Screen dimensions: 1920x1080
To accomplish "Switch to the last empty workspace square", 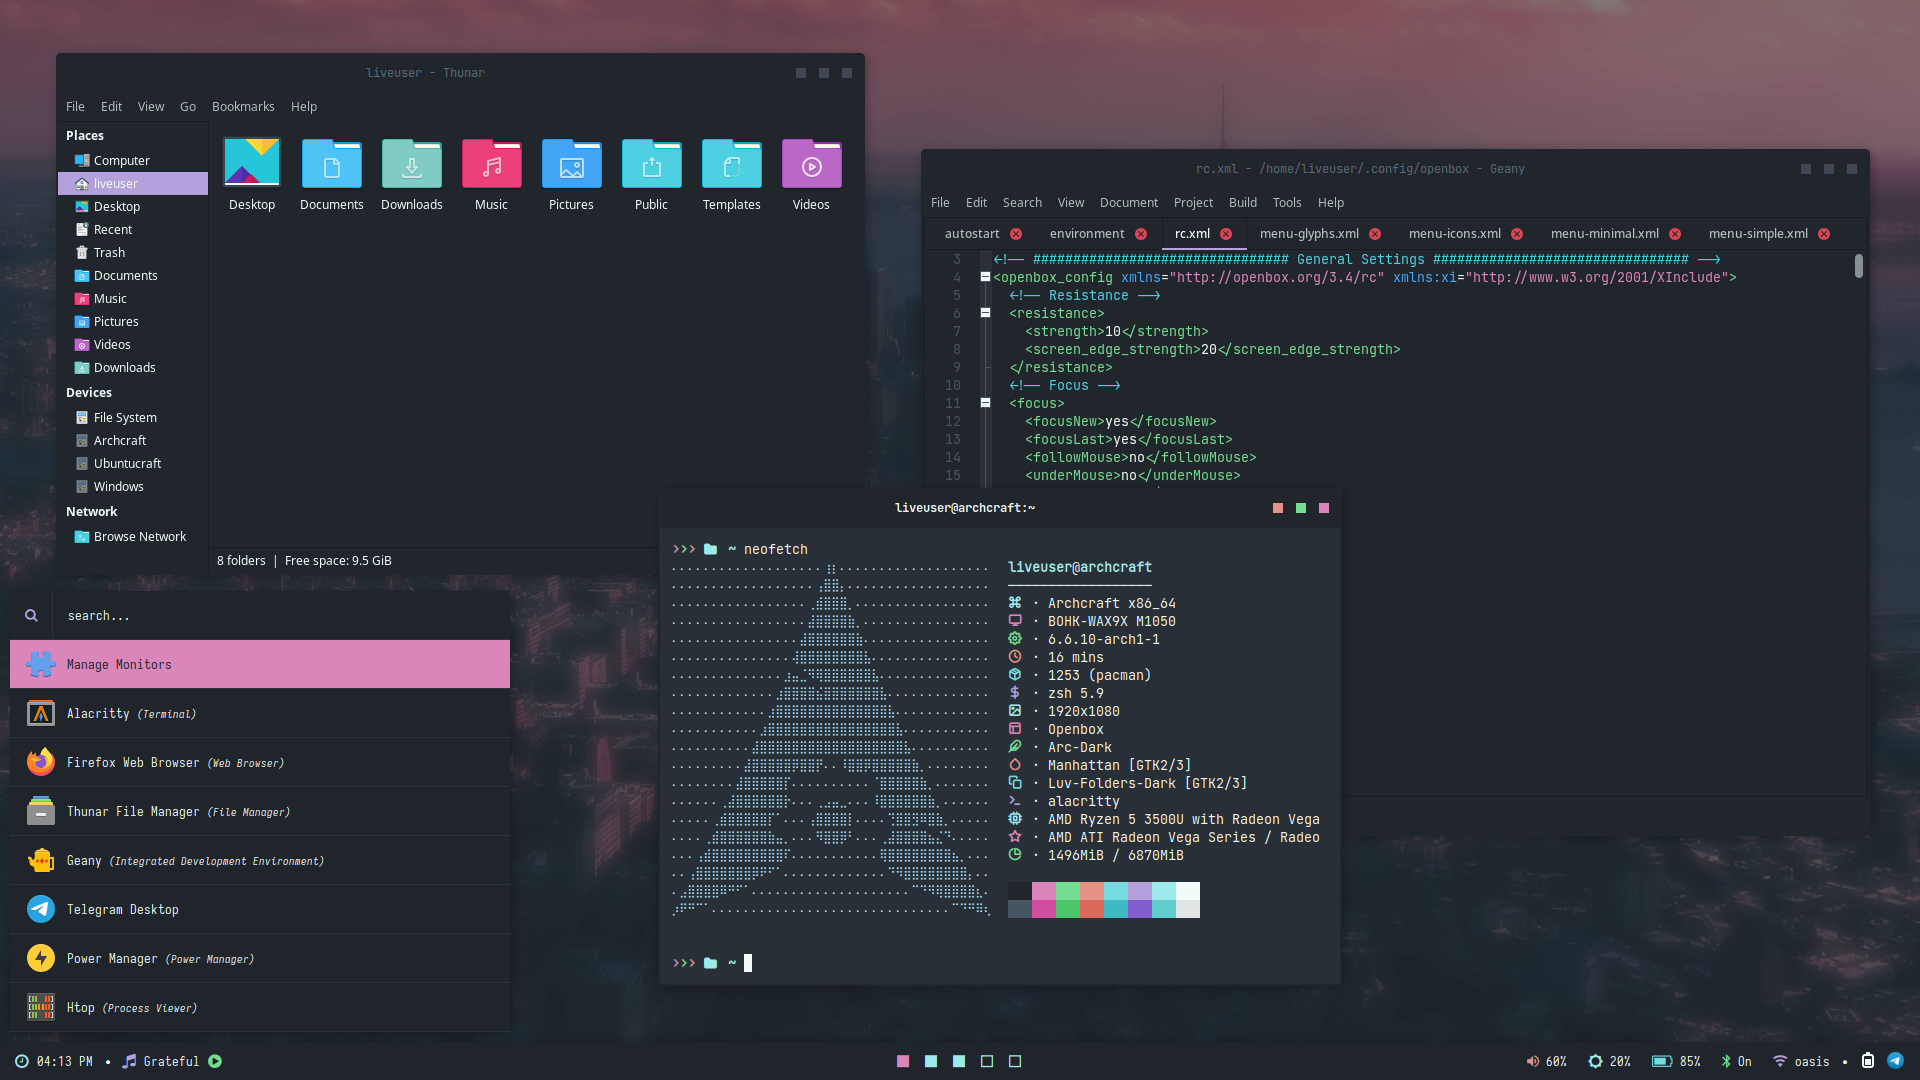I will pyautogui.click(x=1015, y=1061).
